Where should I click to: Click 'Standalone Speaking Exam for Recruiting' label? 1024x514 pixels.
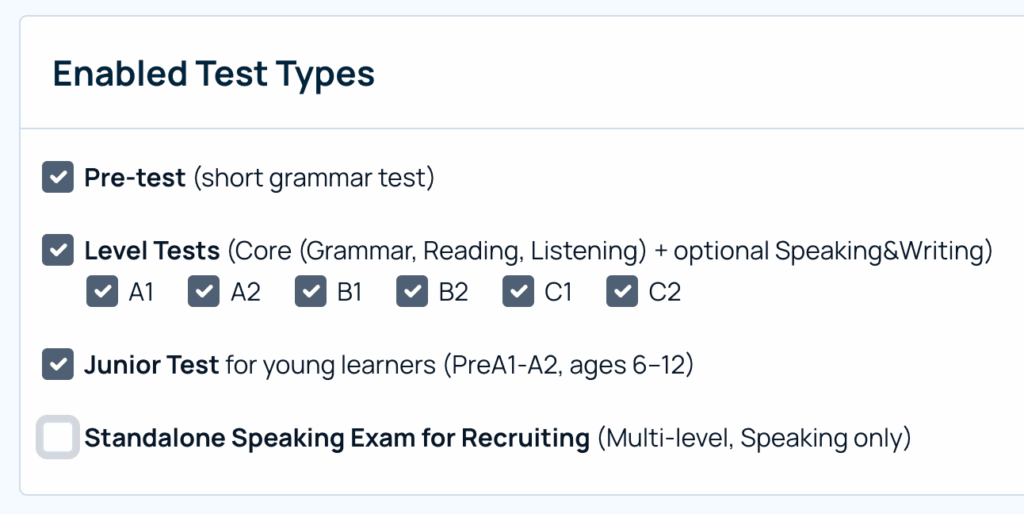(337, 438)
